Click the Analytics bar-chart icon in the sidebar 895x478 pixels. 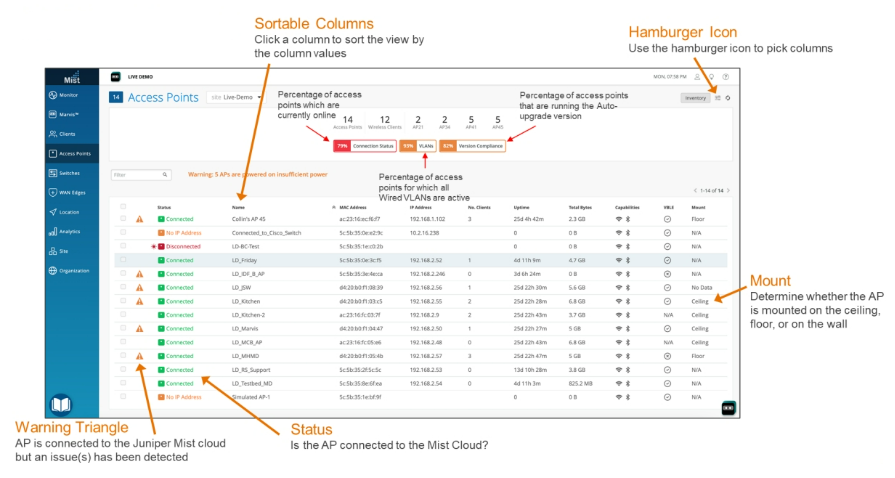pos(53,231)
